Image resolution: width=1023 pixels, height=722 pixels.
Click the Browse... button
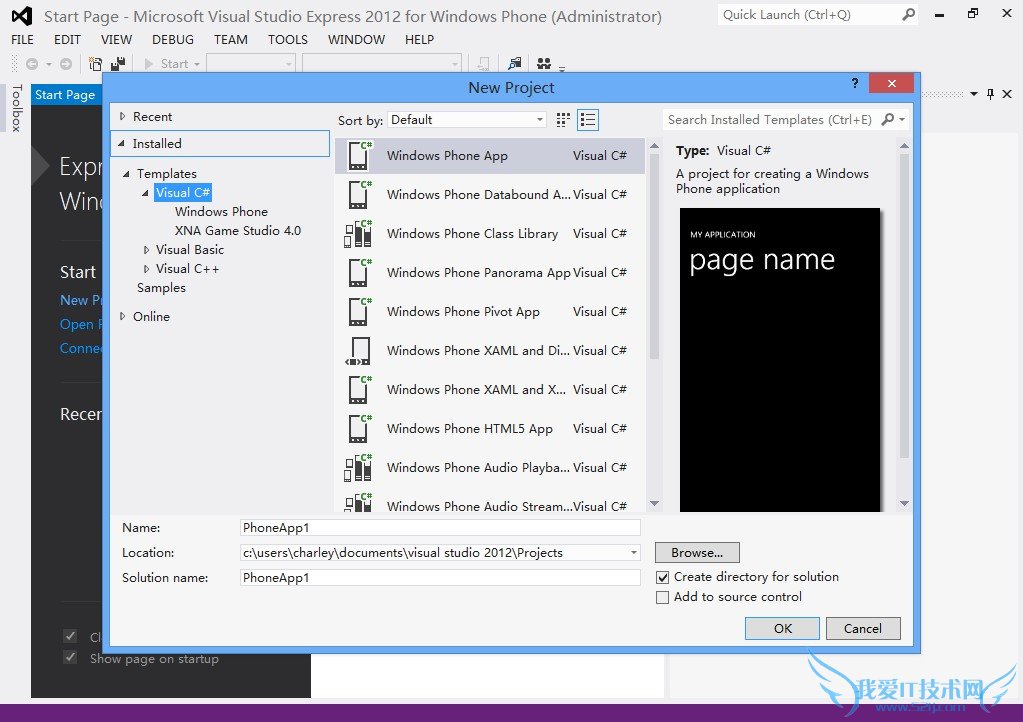[x=697, y=553]
